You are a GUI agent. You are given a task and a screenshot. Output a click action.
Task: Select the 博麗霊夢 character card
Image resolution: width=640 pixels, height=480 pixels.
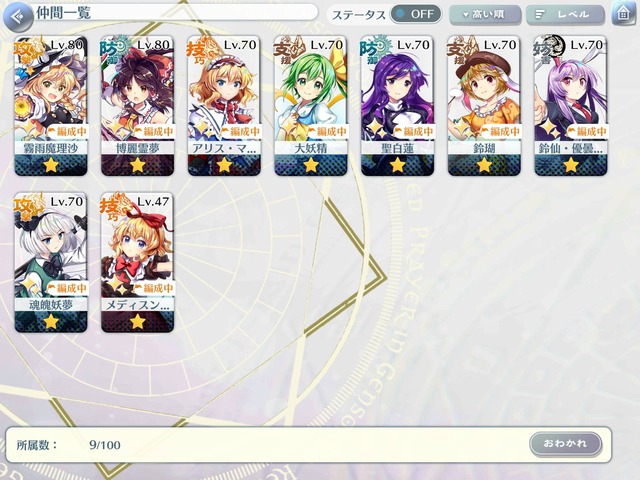138,106
